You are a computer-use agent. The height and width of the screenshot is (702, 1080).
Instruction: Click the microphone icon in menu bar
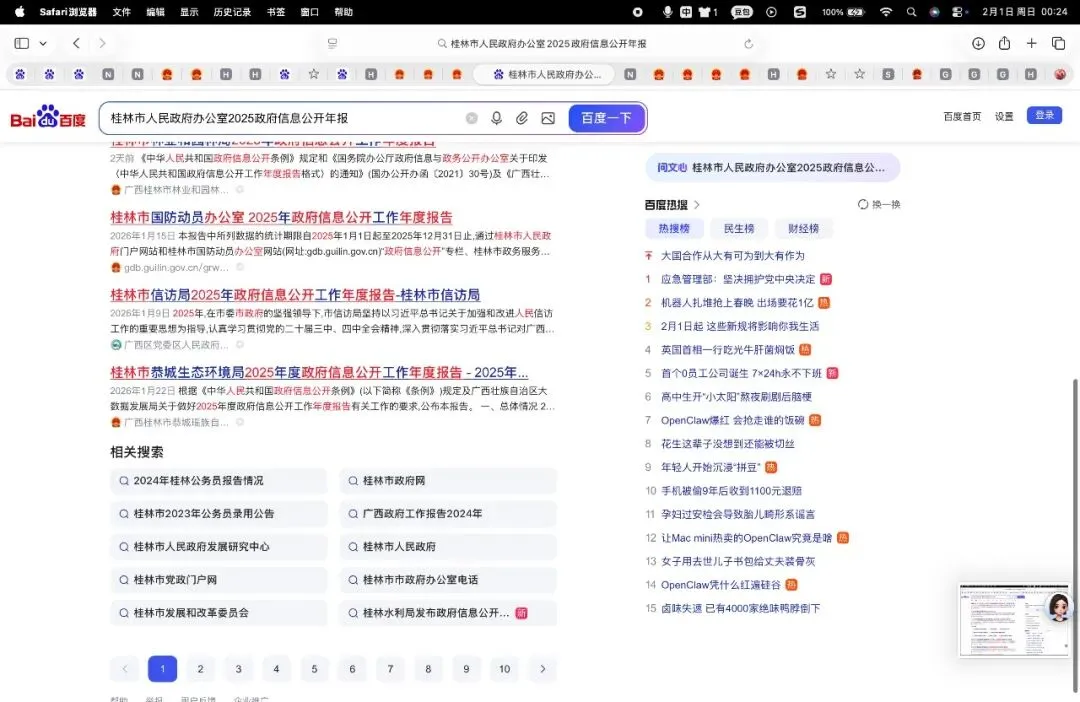tap(667, 12)
